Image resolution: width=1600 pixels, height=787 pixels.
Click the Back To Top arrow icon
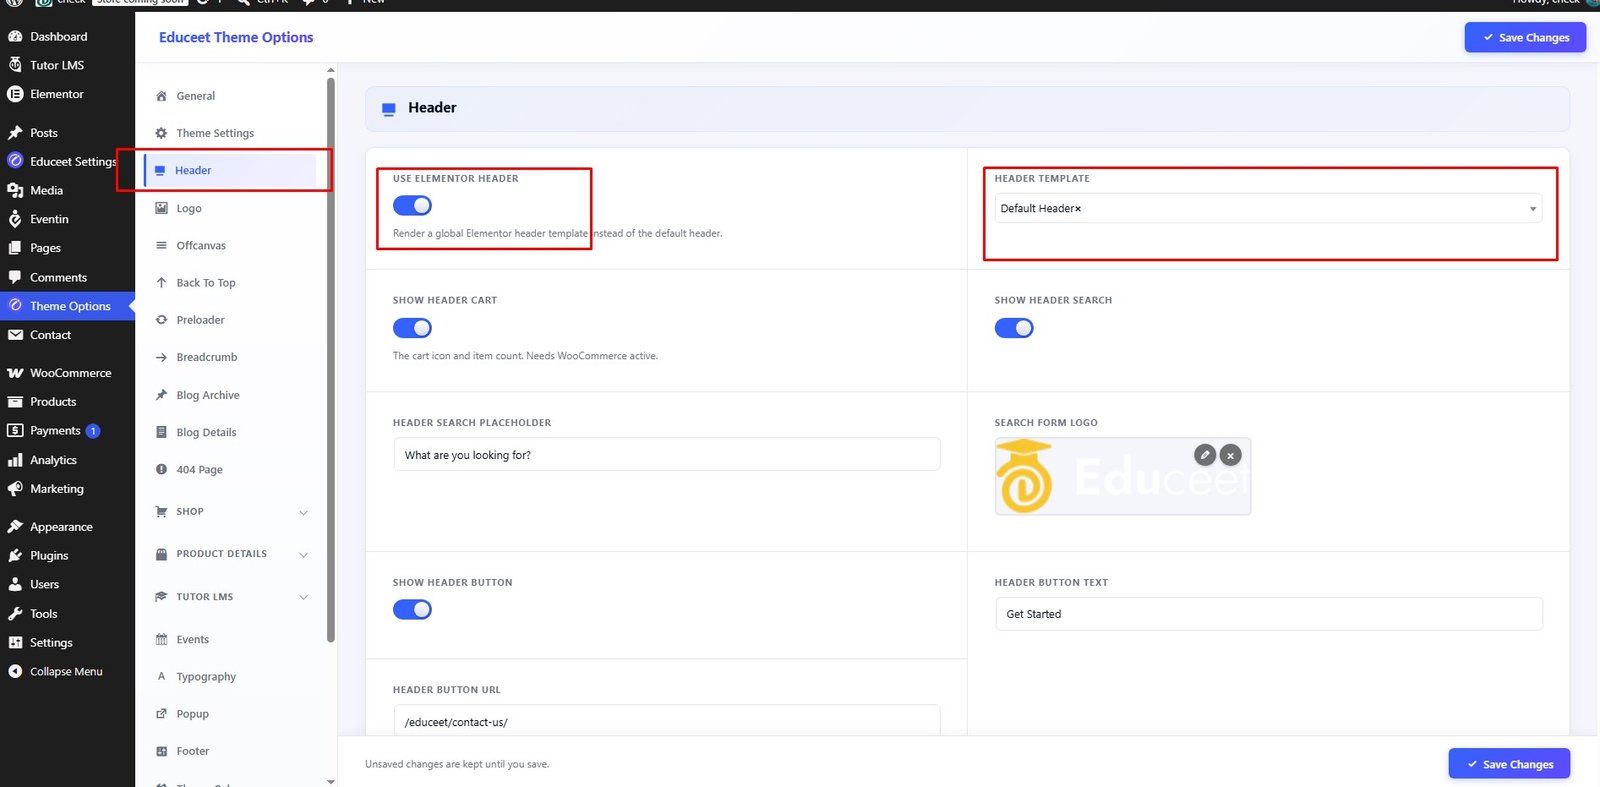click(161, 283)
